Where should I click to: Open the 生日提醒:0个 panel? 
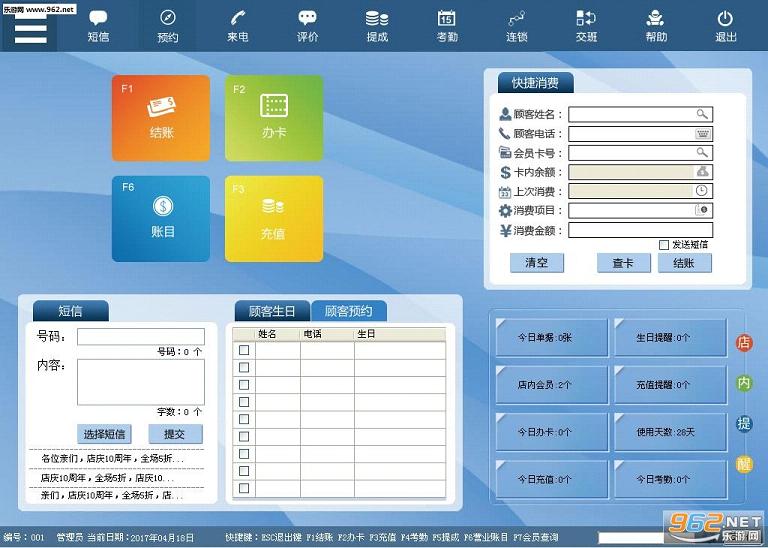pyautogui.click(x=671, y=337)
